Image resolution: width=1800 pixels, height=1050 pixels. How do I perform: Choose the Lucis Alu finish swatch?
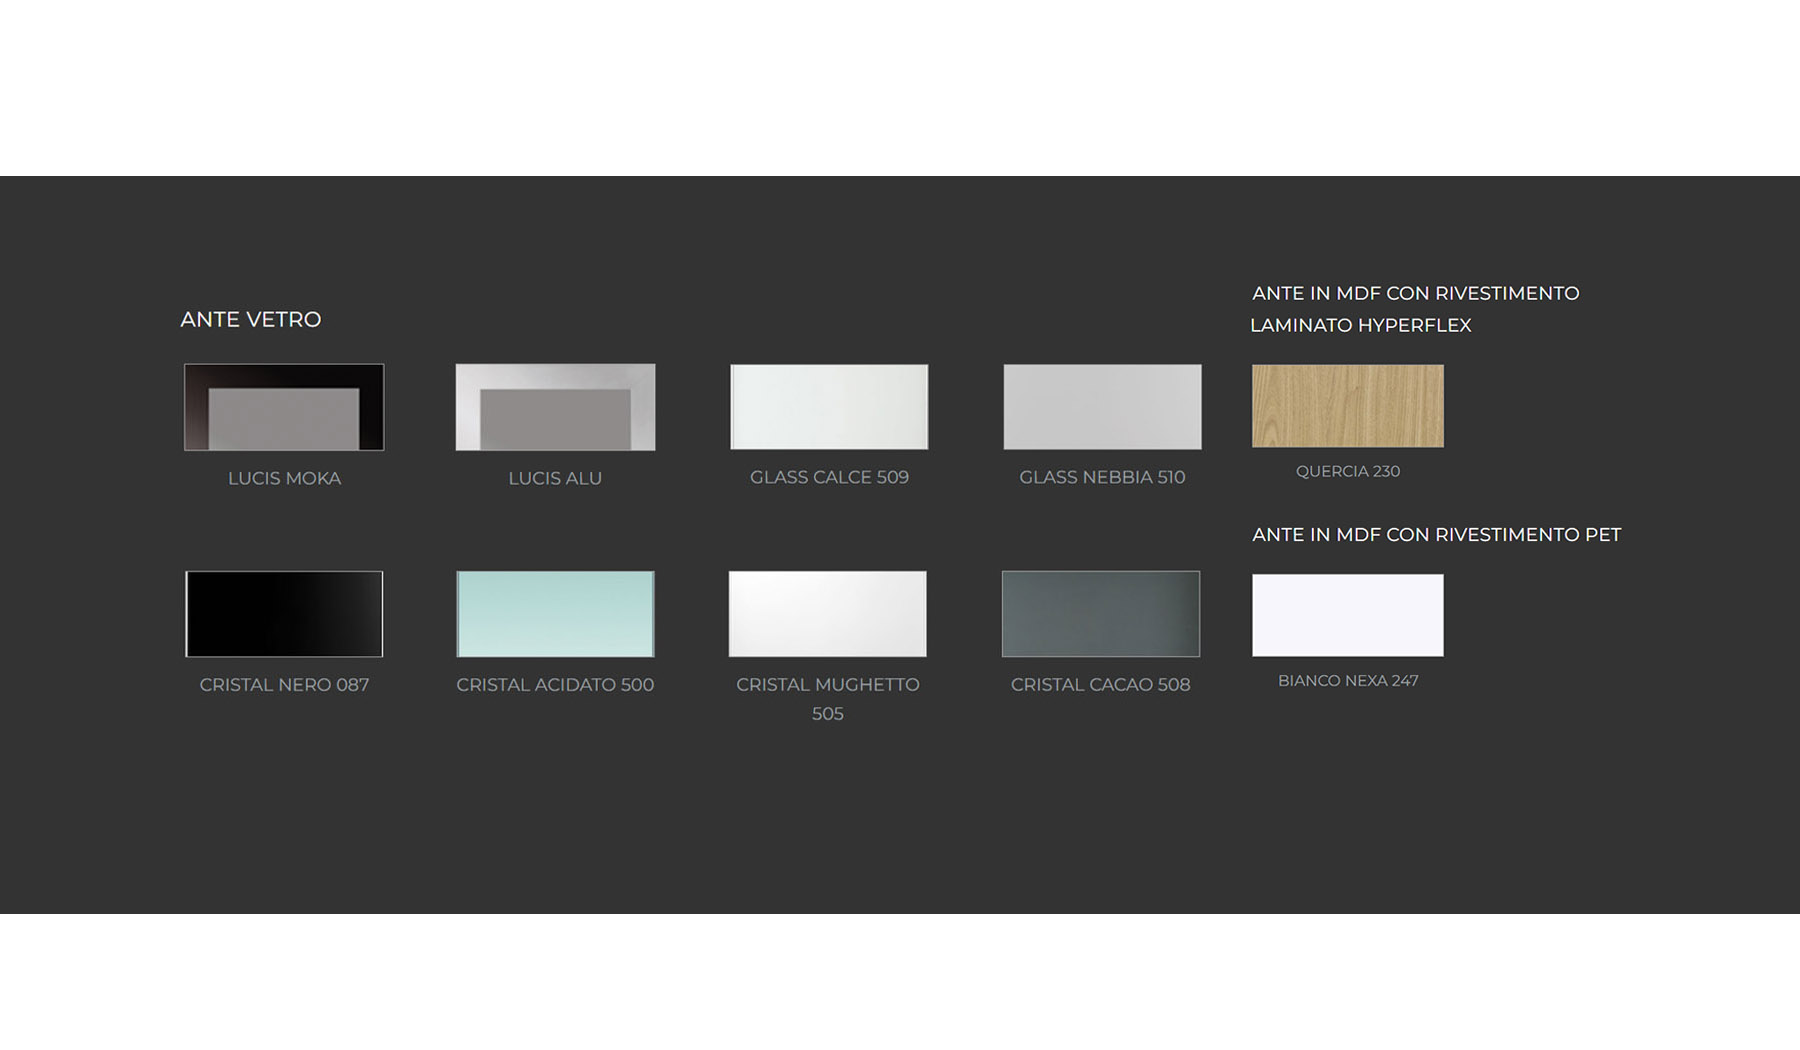(x=555, y=407)
